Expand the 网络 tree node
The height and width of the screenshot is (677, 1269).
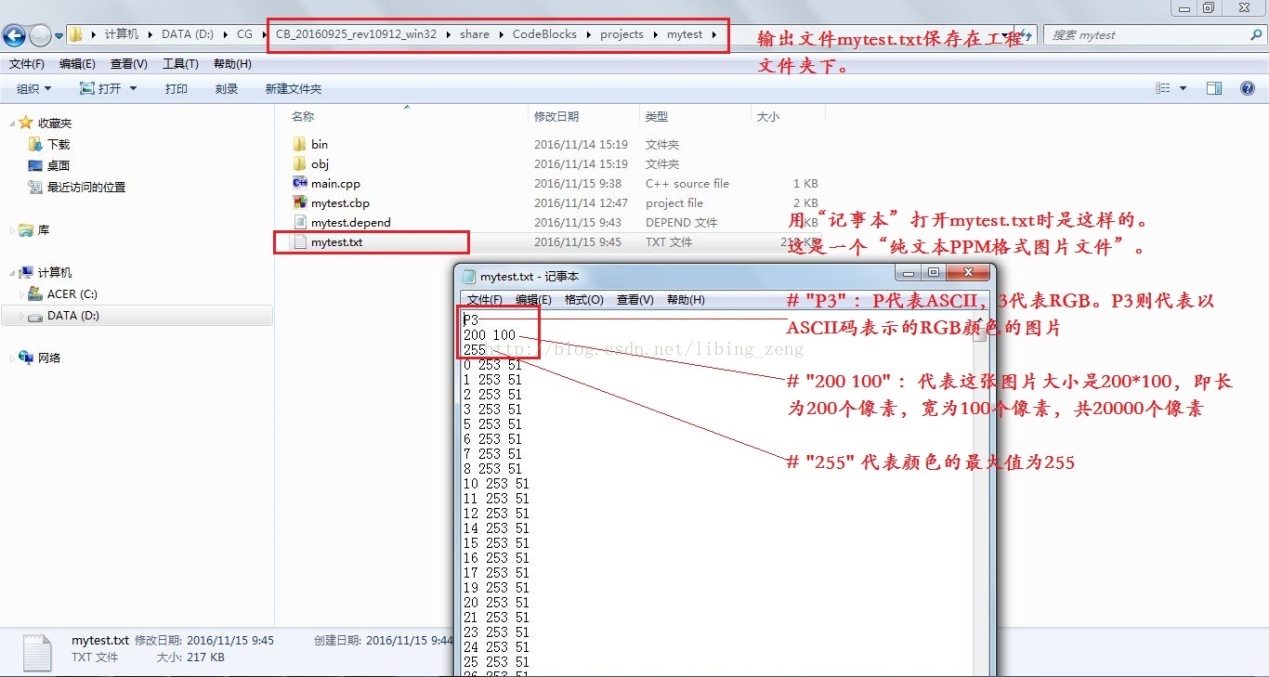coord(12,358)
